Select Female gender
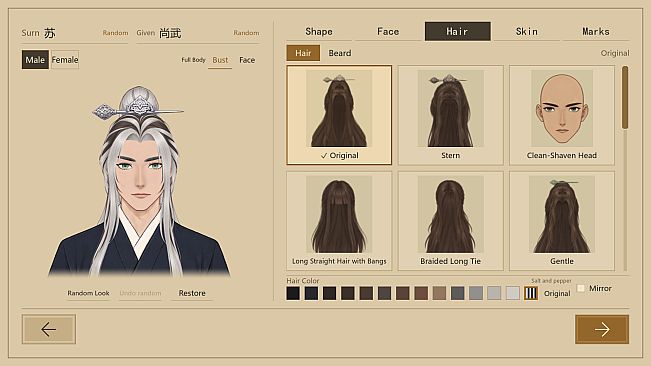Viewport: 651px width, 366px height. pos(65,60)
